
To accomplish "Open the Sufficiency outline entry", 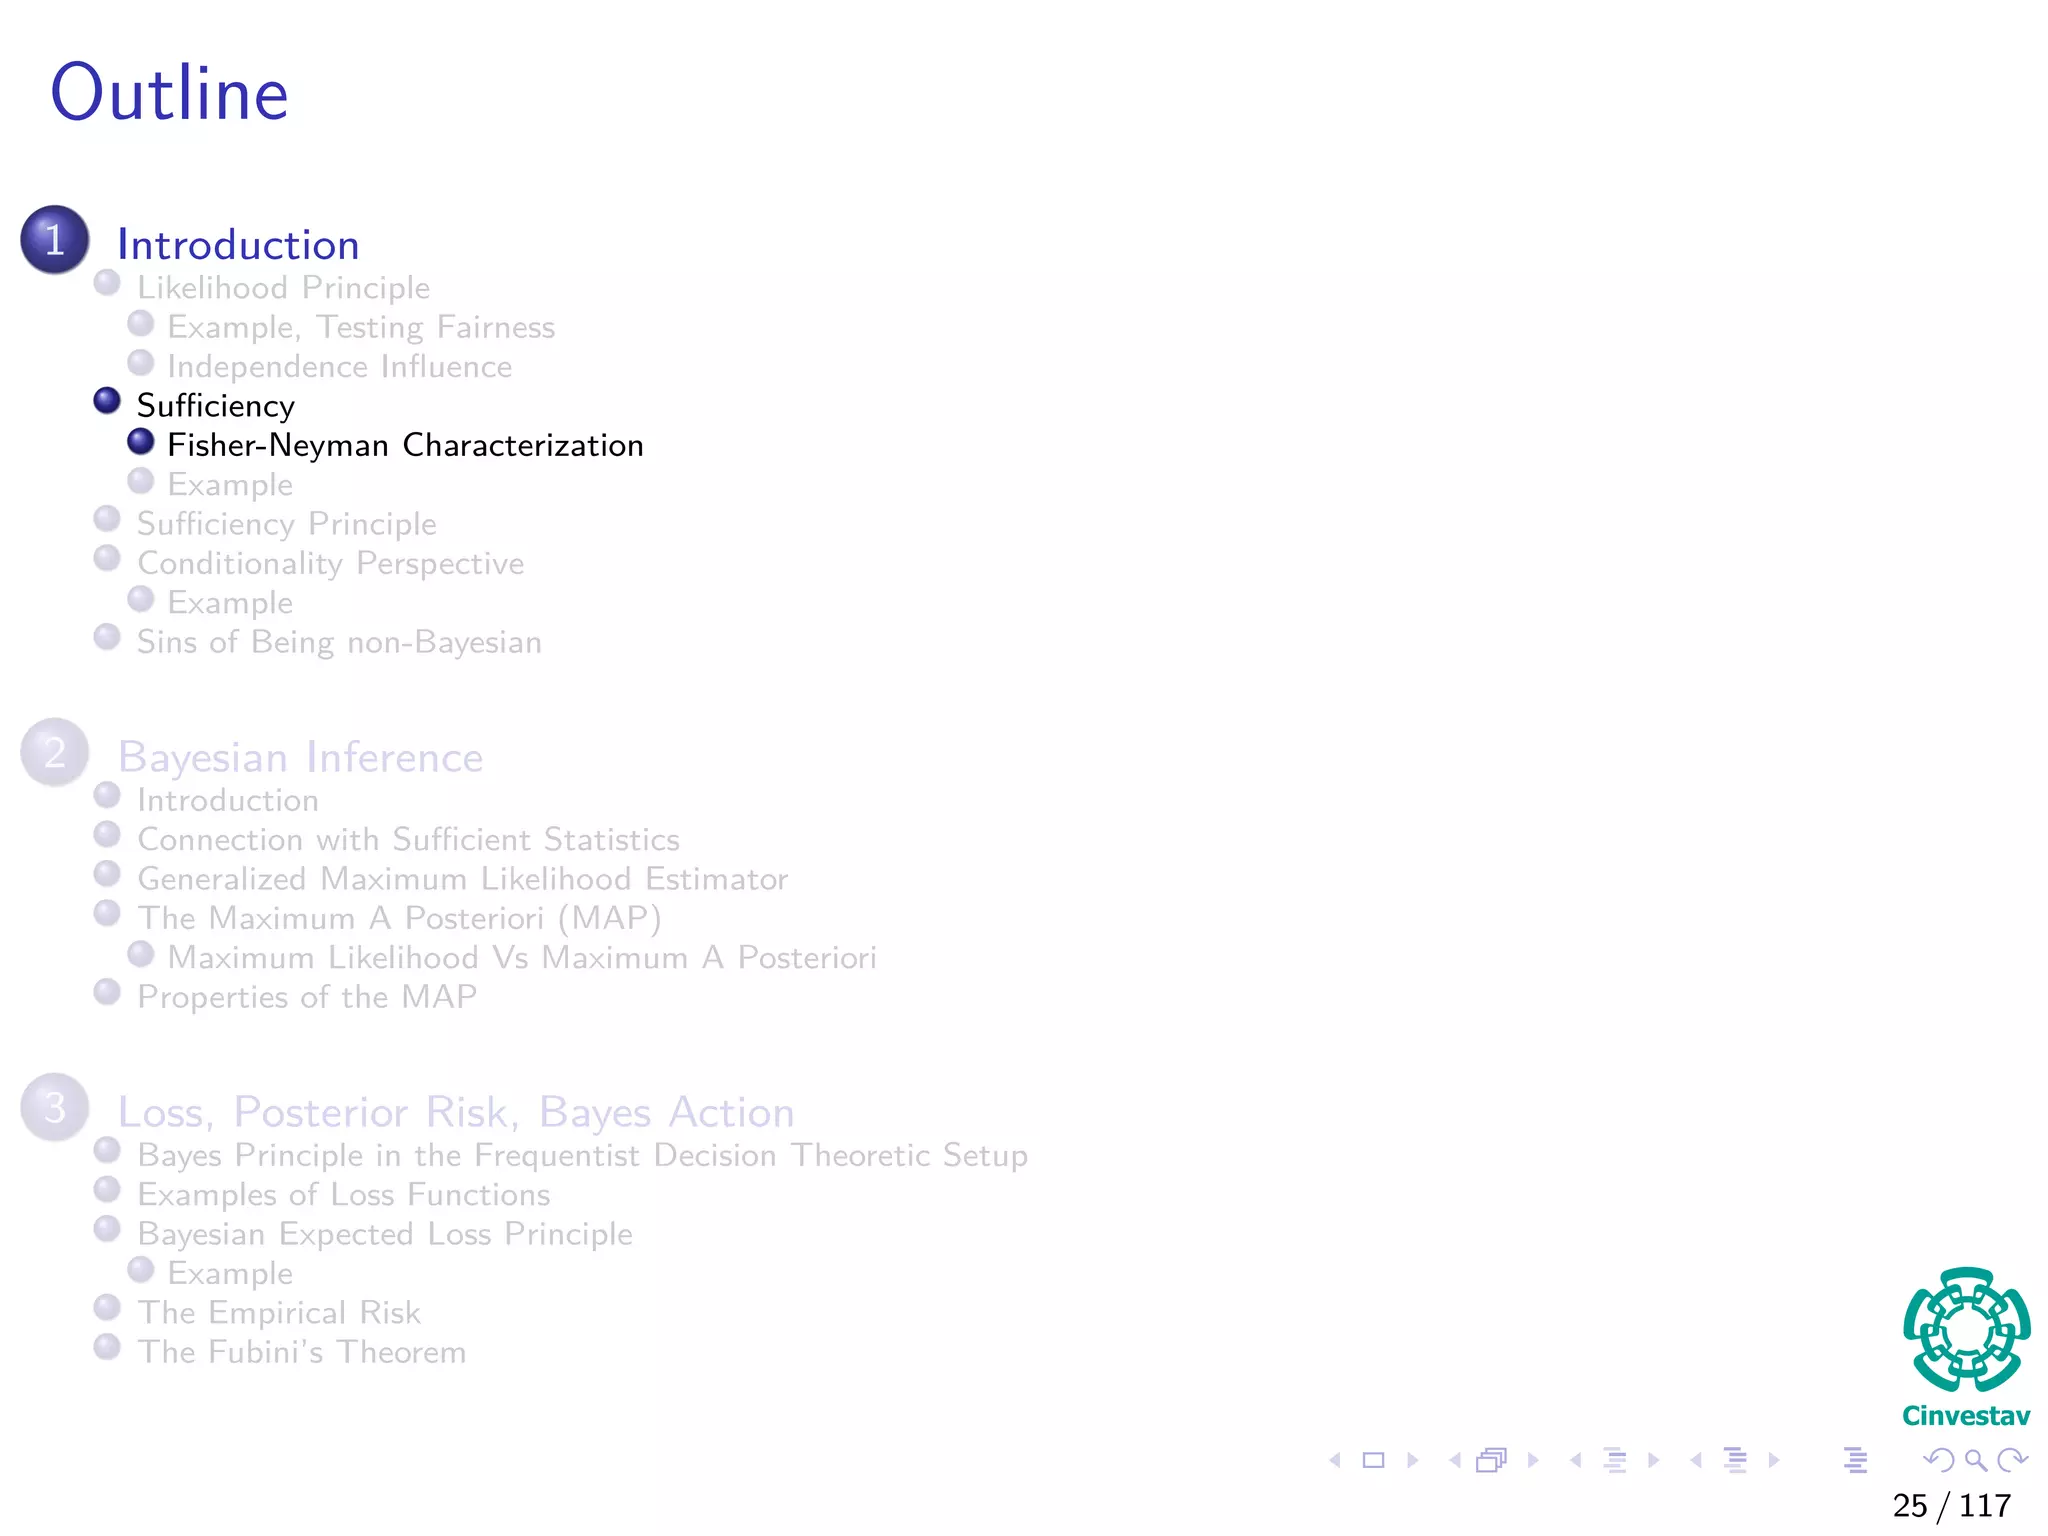I will click(x=216, y=406).
